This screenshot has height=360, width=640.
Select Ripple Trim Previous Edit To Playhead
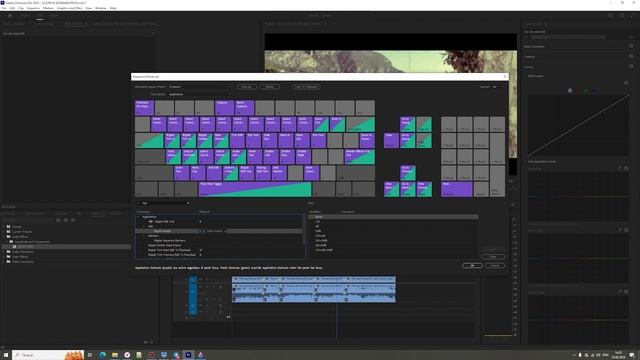pyautogui.click(x=172, y=255)
